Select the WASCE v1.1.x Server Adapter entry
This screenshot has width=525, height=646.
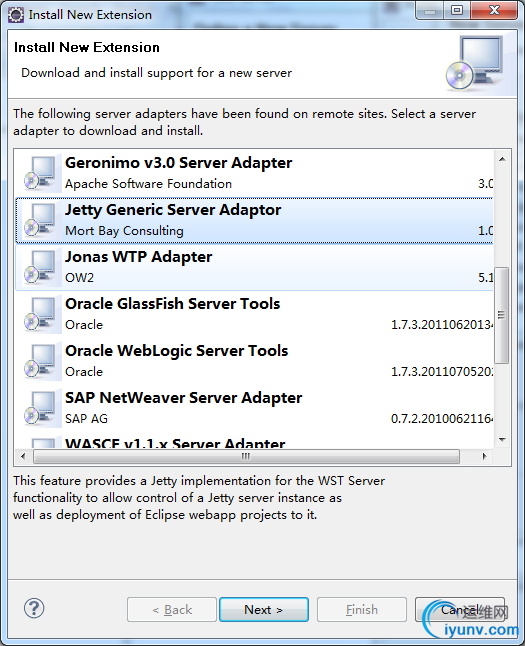(254, 441)
